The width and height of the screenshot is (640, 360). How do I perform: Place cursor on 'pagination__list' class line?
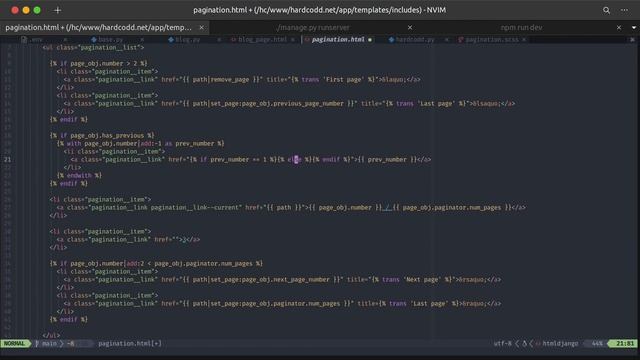93,48
